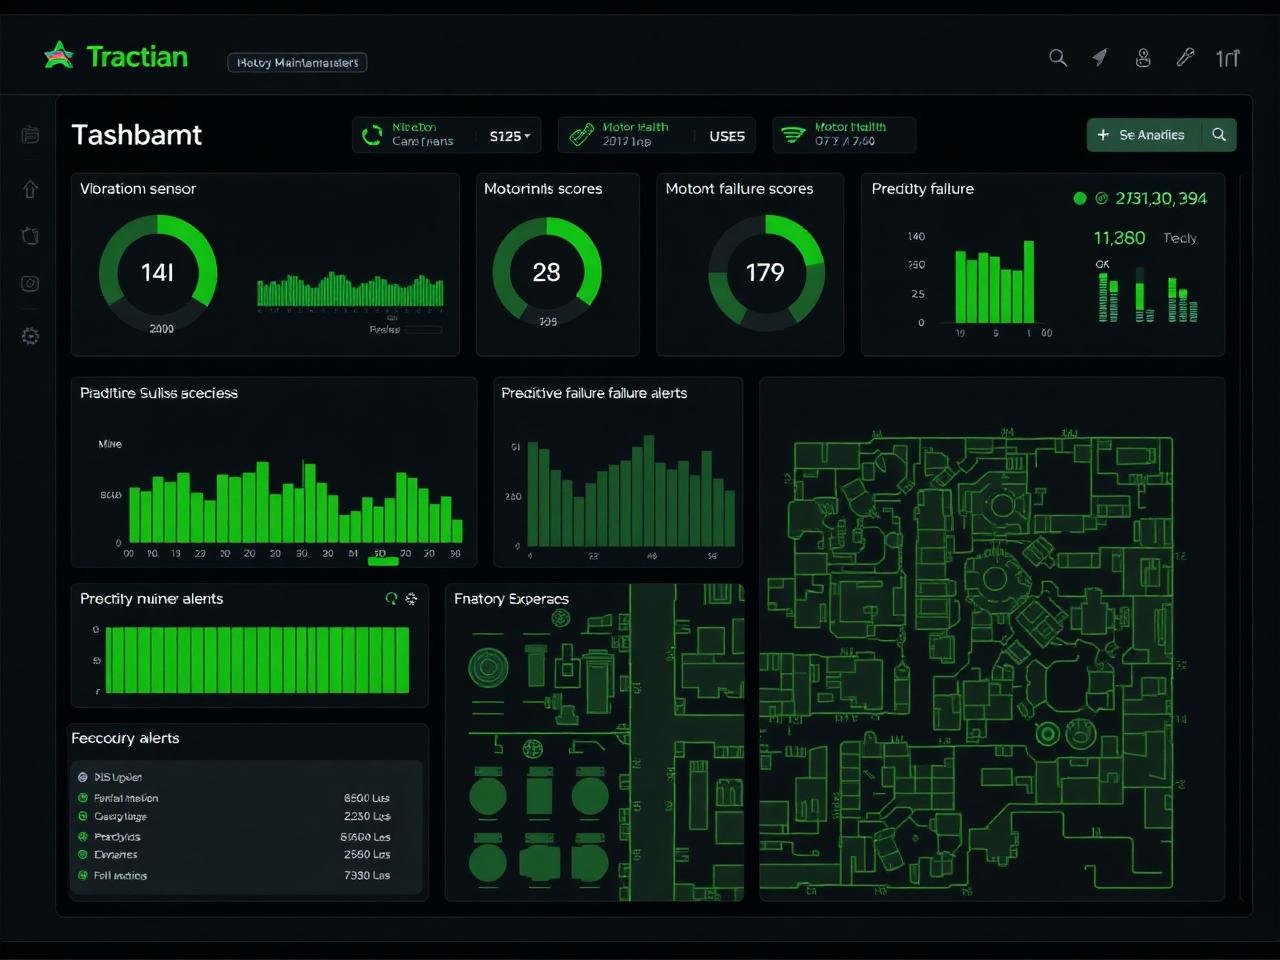
Task: Click small target icon before 2131,30,394
Action: pyautogui.click(x=1102, y=198)
